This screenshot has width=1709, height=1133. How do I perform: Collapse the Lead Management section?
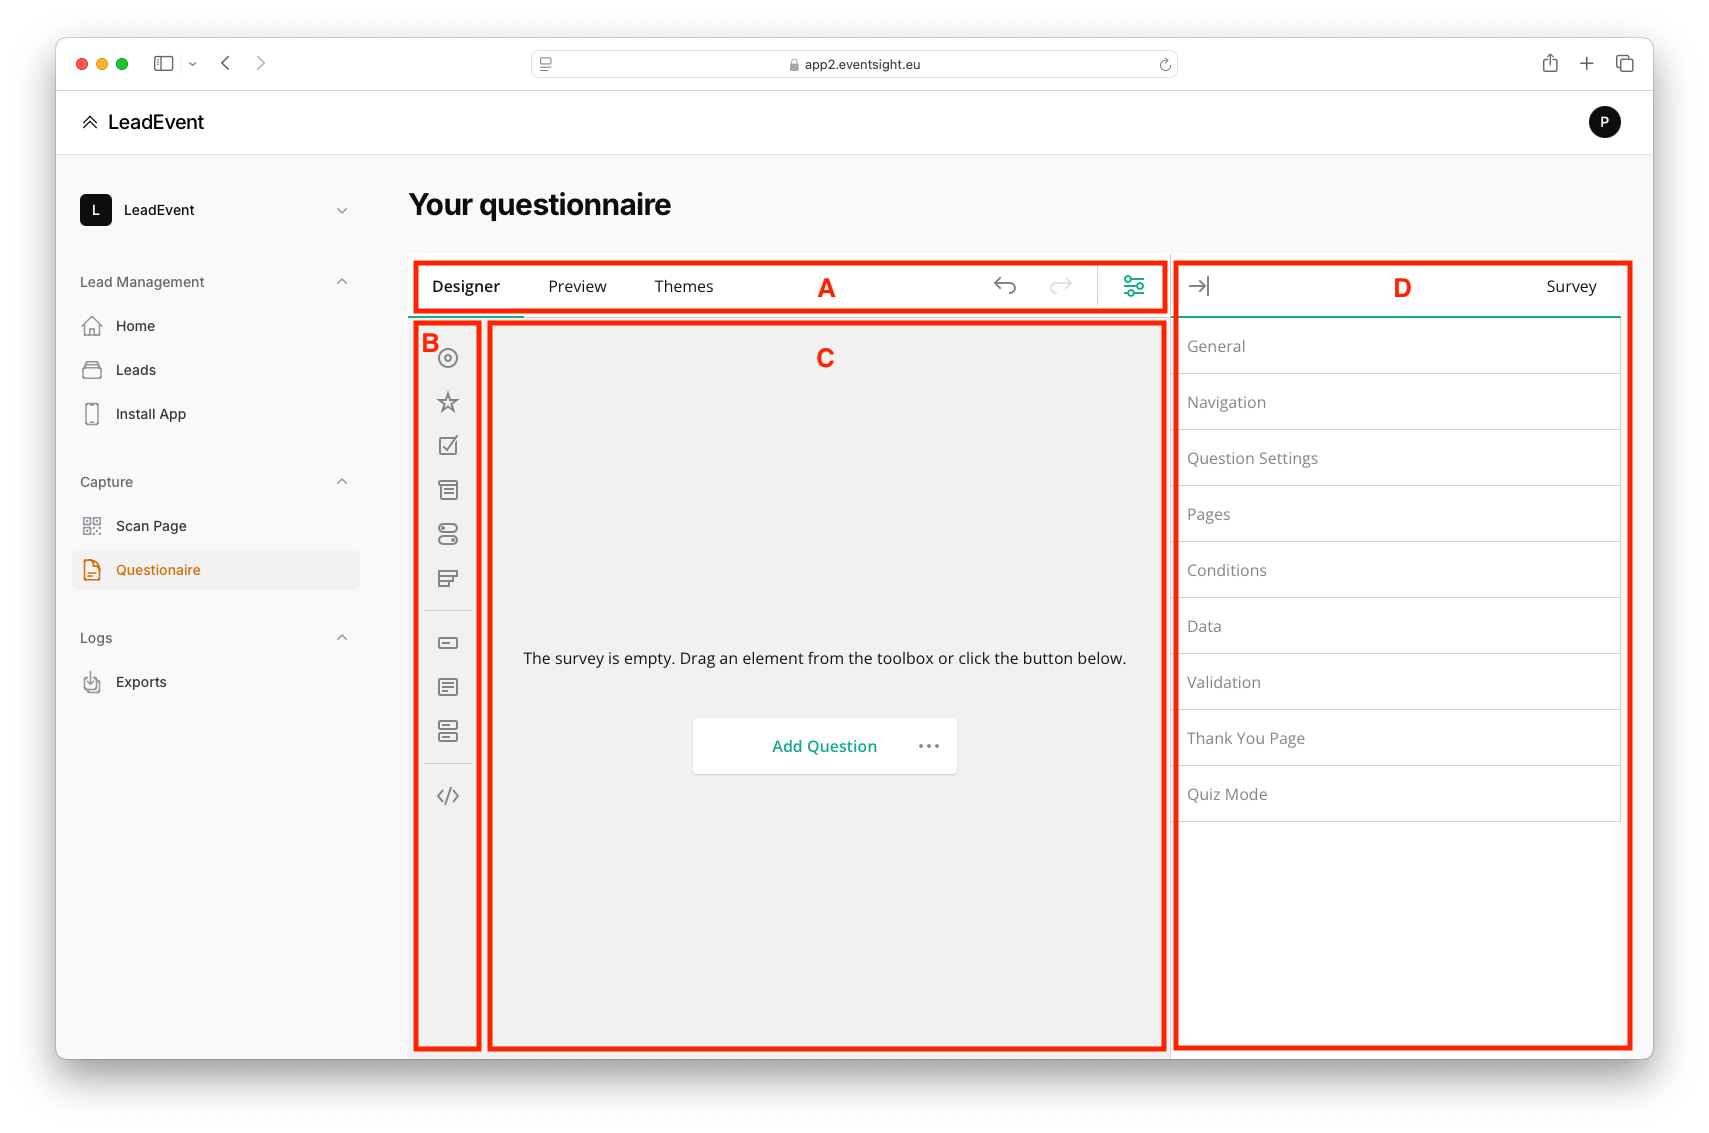coord(342,282)
